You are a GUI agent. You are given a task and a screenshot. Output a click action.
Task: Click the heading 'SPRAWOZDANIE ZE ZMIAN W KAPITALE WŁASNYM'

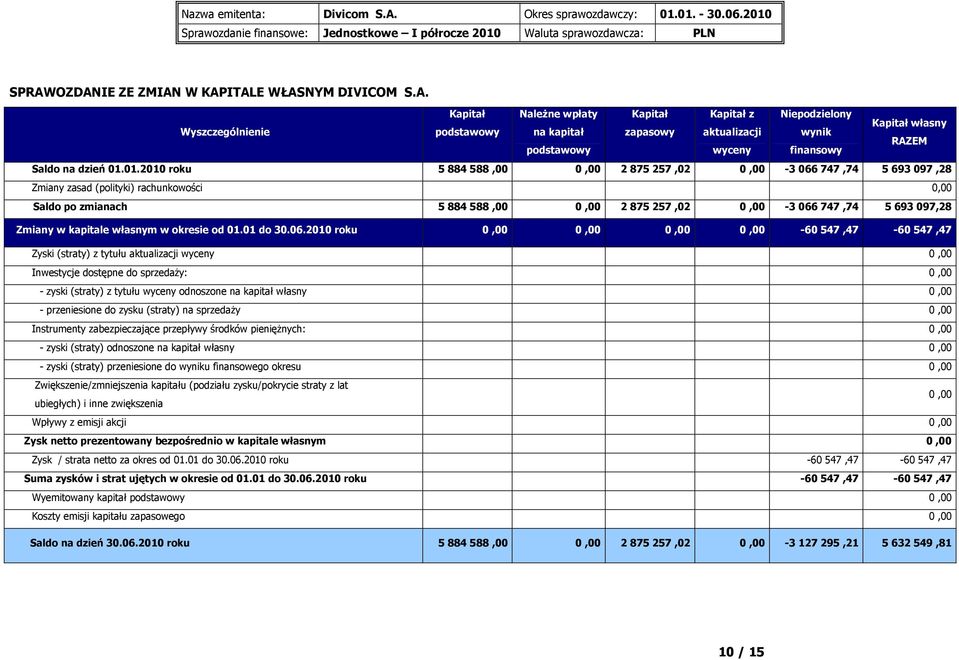[x=219, y=92]
